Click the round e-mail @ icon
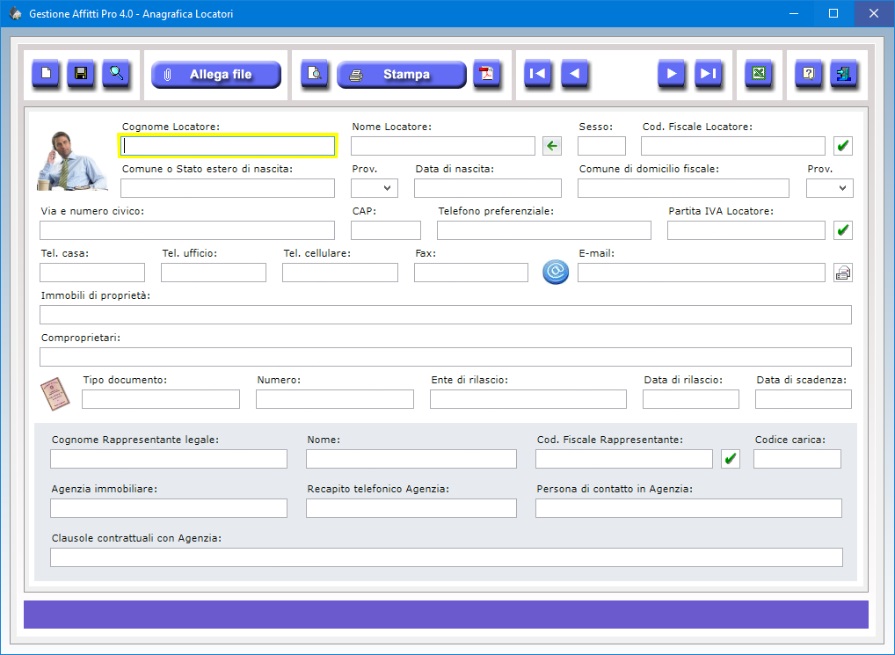 (x=555, y=272)
